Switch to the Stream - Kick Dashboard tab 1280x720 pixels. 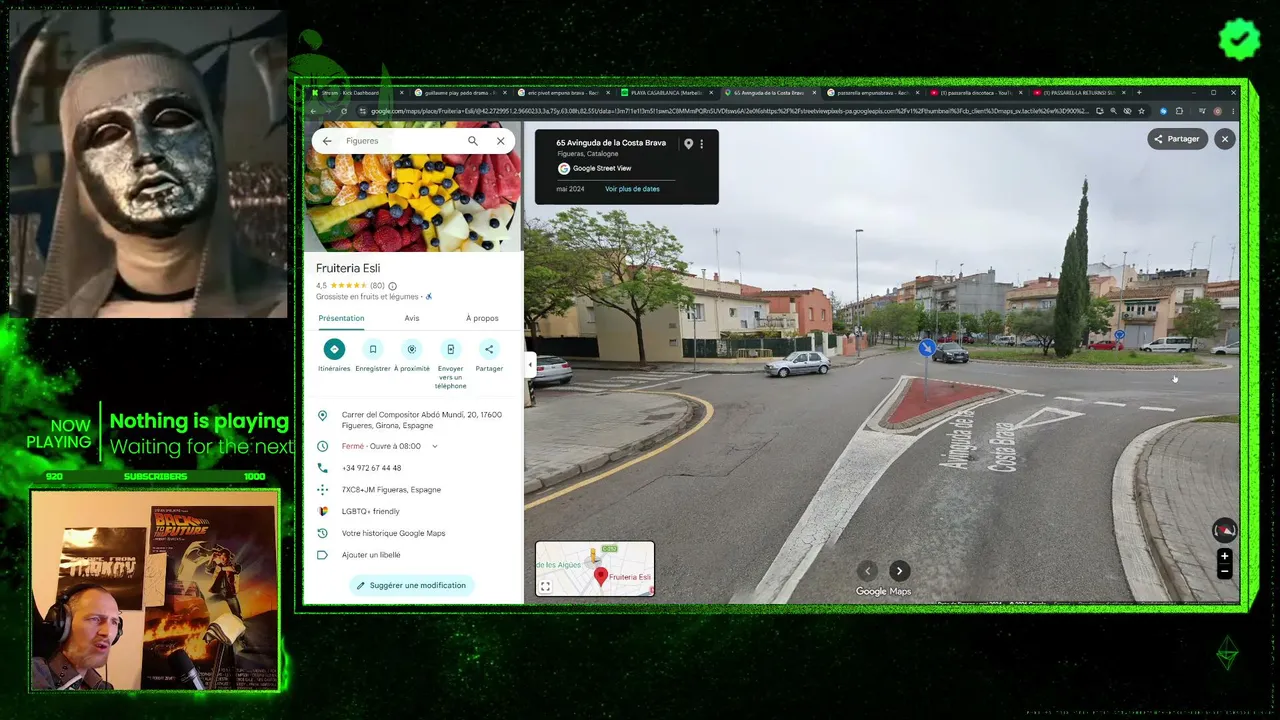pyautogui.click(x=354, y=93)
